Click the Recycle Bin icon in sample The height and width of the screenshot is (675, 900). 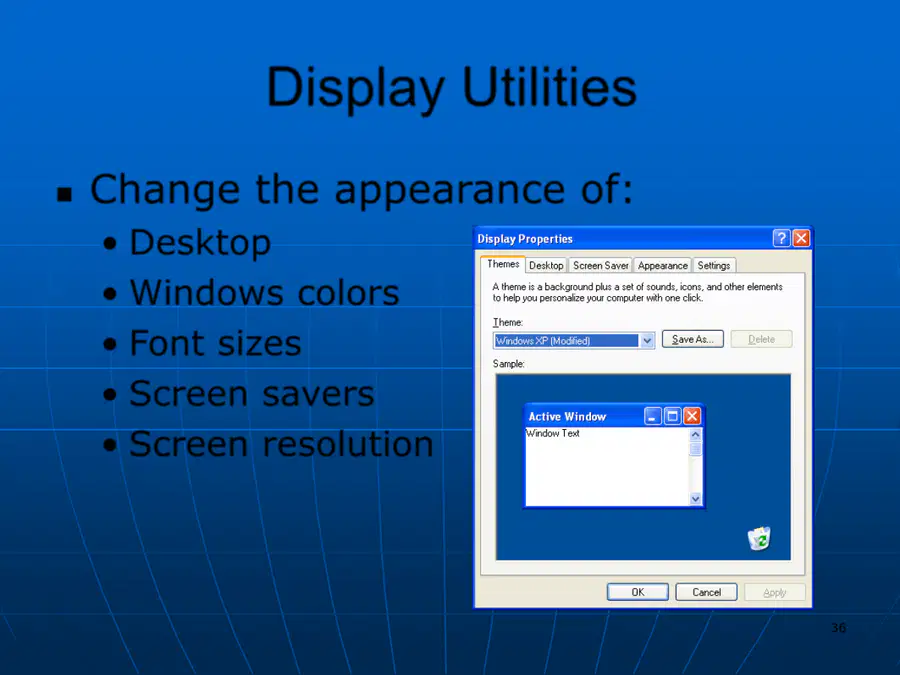pyautogui.click(x=759, y=538)
